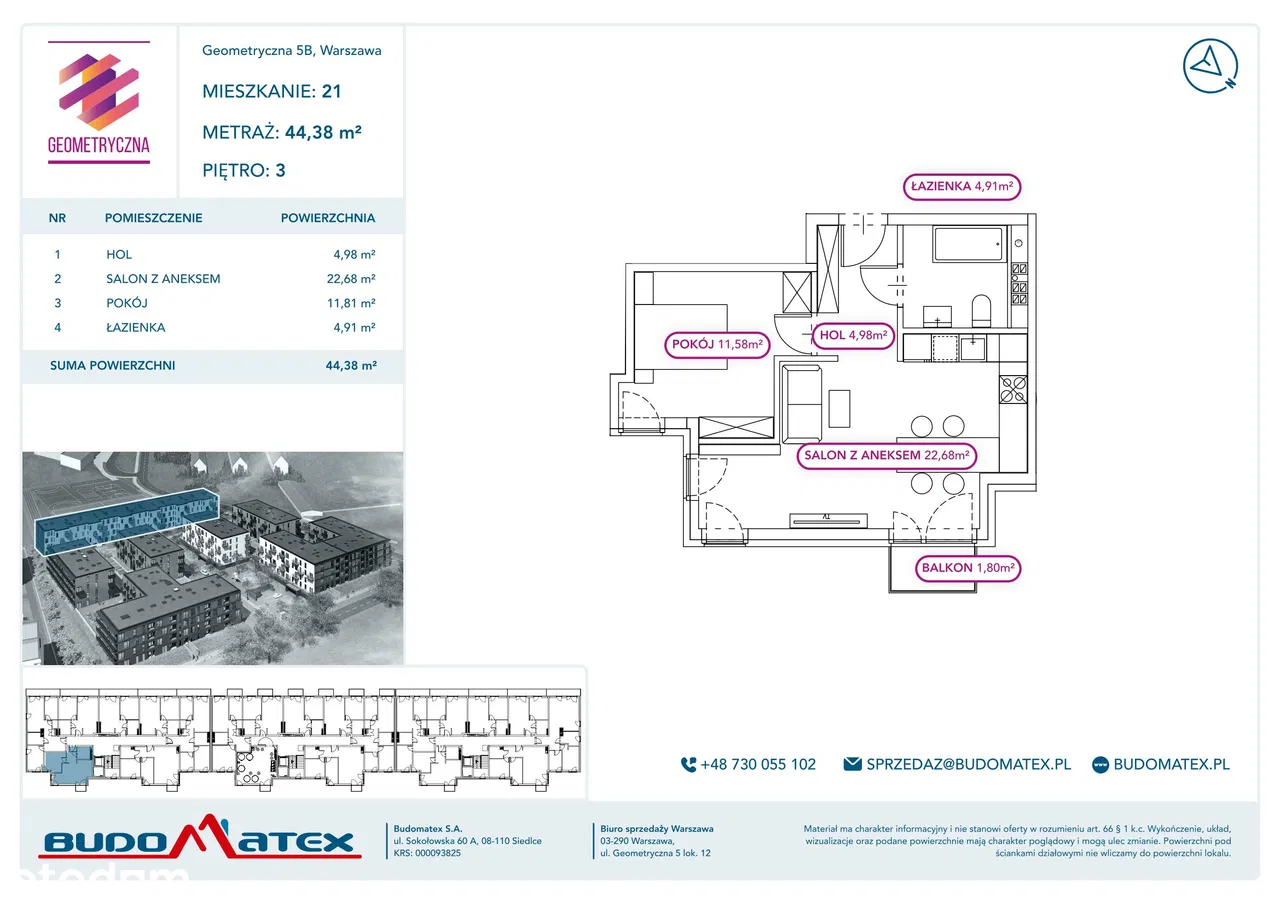Image resolution: width=1280 pixels, height=905 pixels.
Task: Select the BALKON 1,80m² label
Action: [967, 568]
